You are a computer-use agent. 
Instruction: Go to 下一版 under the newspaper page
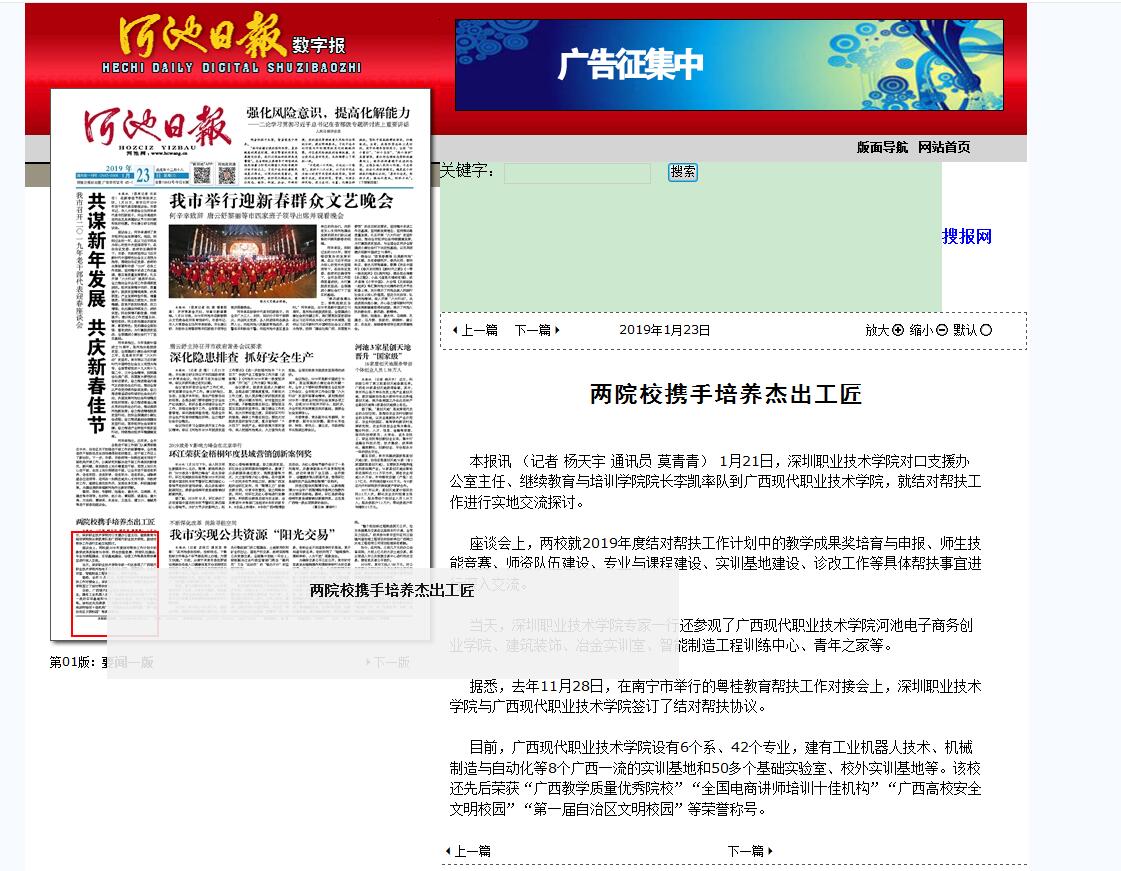coord(388,662)
